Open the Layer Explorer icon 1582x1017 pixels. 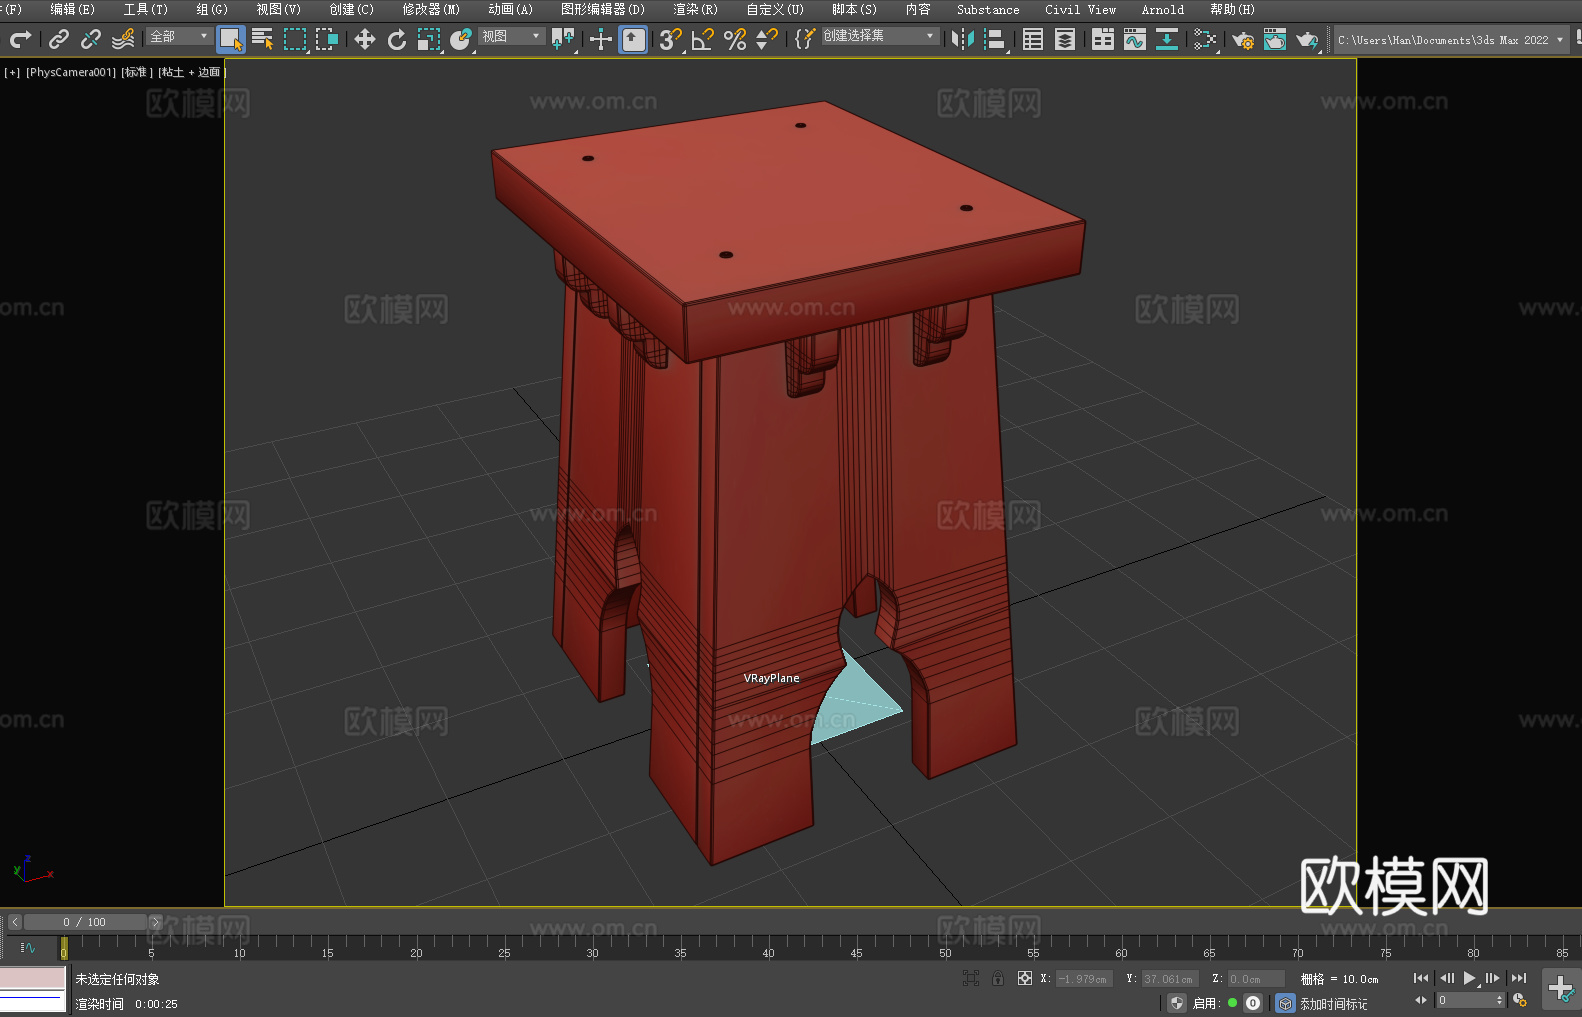[1065, 39]
